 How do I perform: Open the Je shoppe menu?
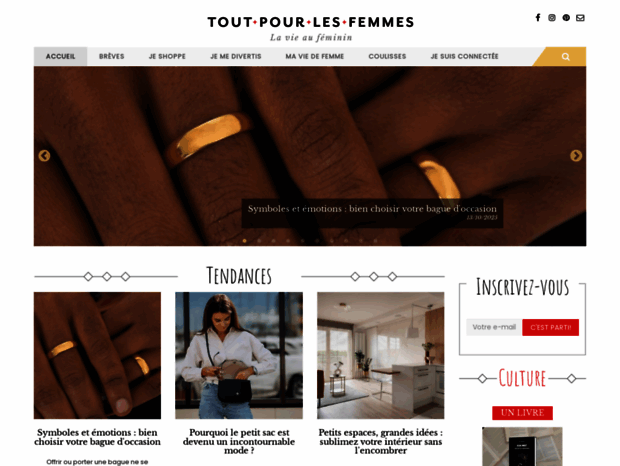click(167, 57)
